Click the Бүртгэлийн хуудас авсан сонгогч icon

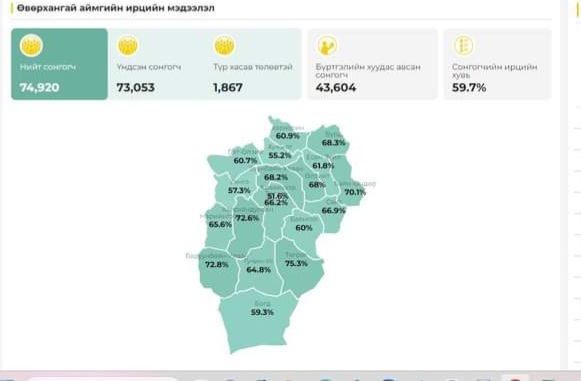327,46
